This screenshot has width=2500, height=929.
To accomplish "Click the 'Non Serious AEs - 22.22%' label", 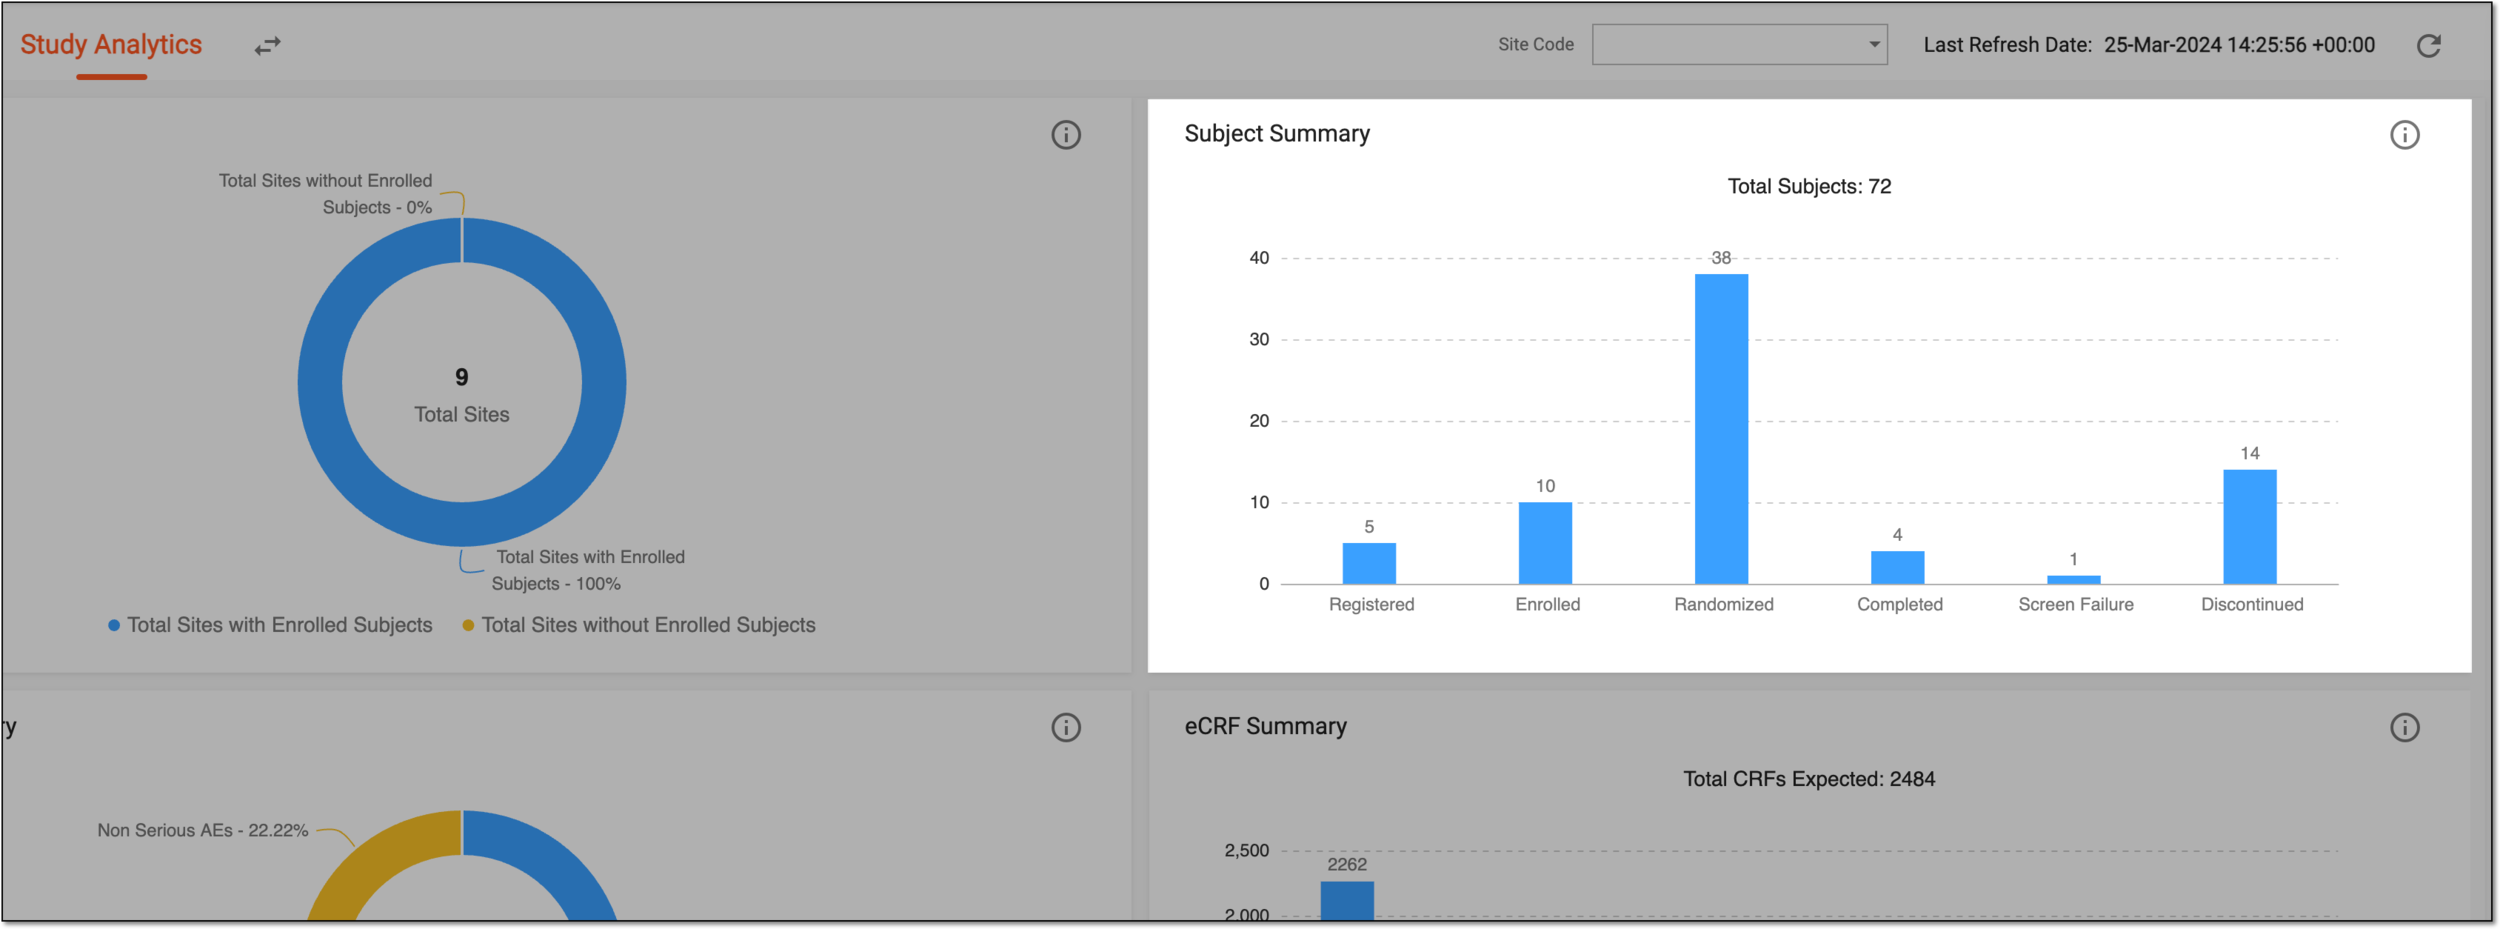I will click(x=203, y=831).
